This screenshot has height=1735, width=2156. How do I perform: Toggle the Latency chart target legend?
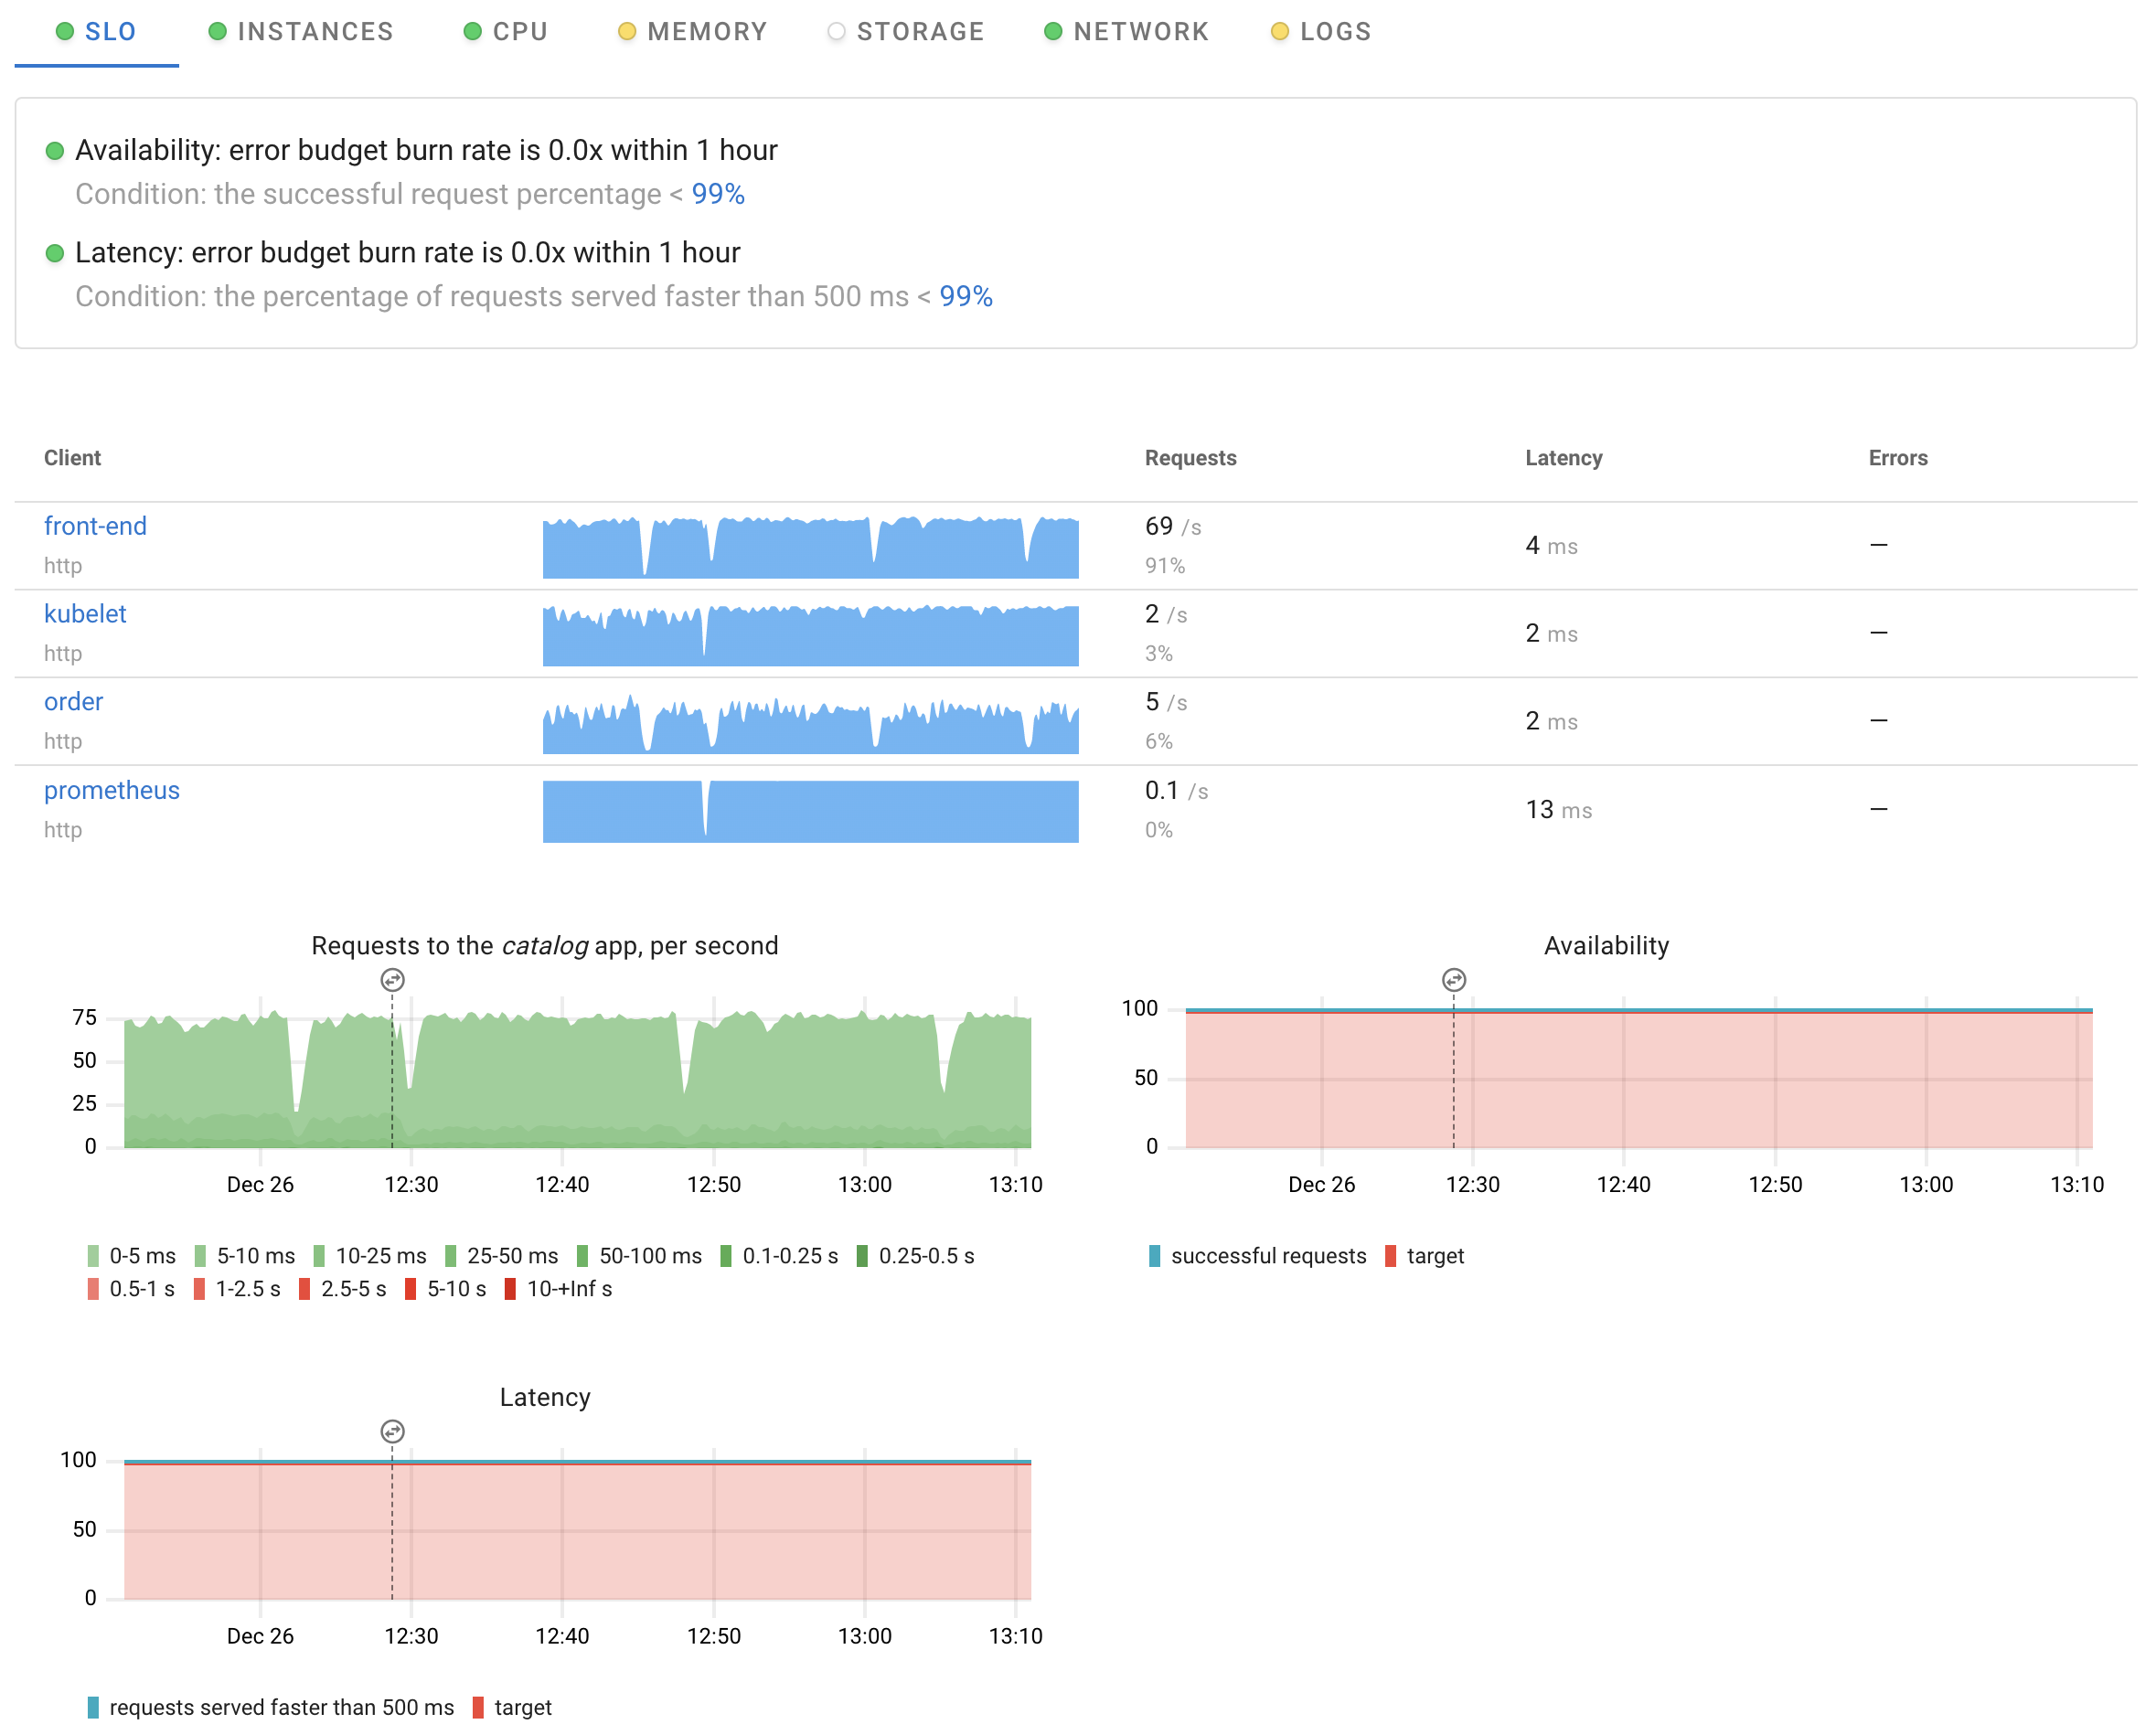pos(512,1707)
